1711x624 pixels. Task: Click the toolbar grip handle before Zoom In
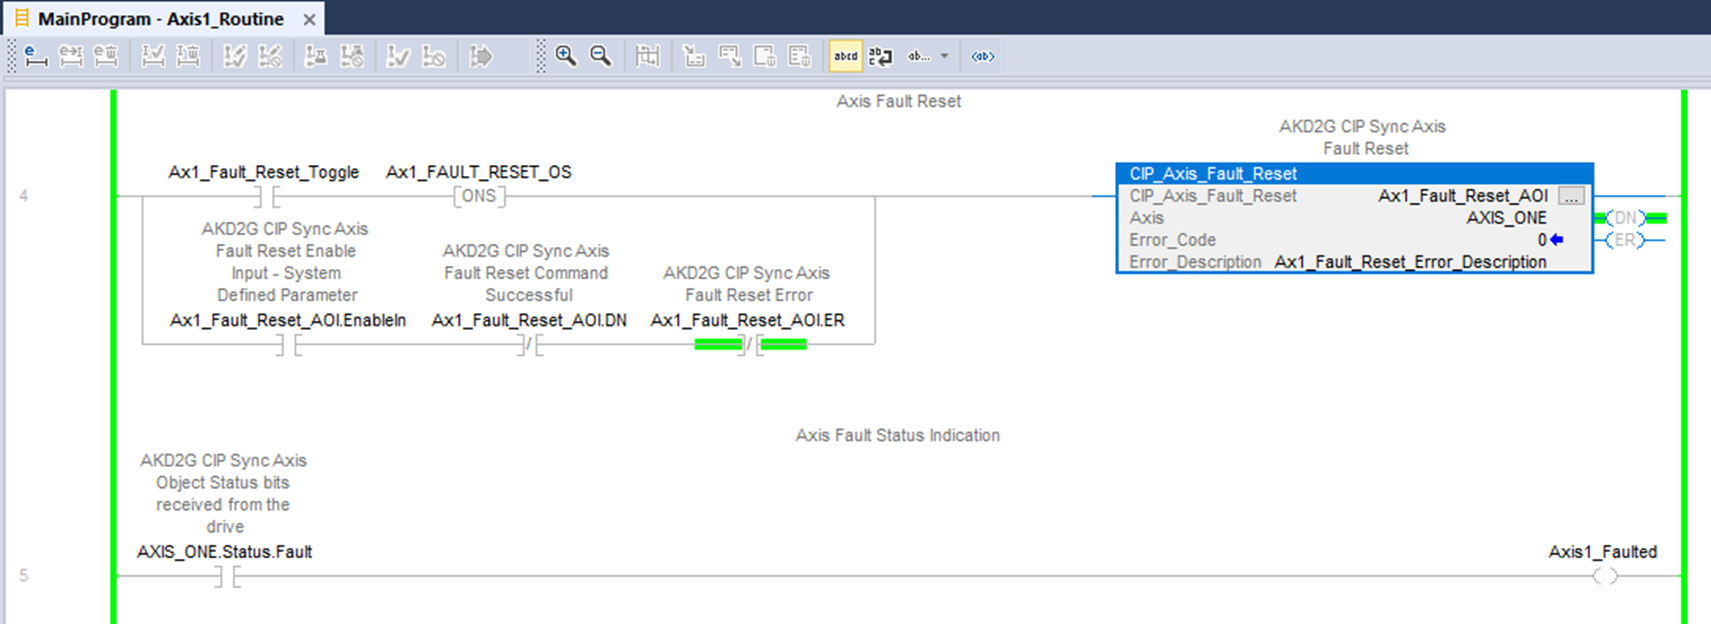tap(541, 56)
